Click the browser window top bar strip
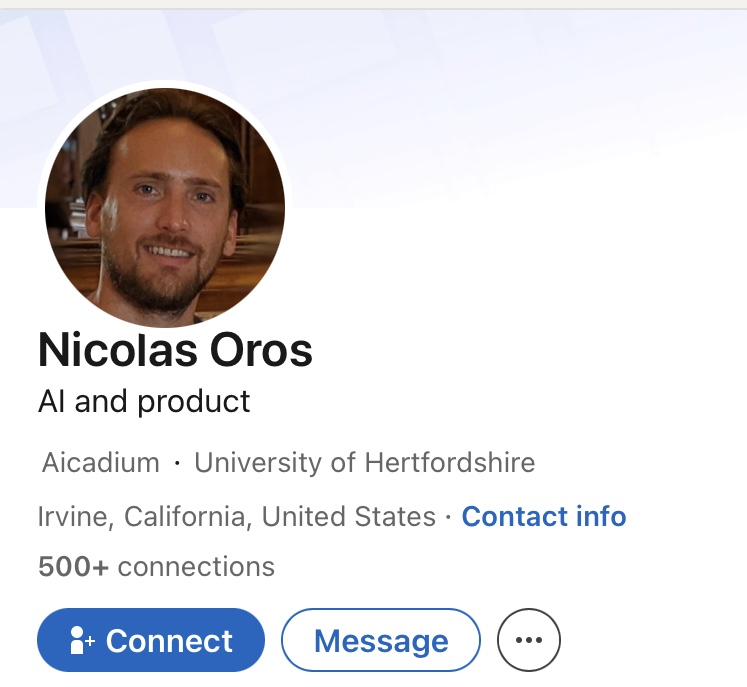 tap(373, 4)
